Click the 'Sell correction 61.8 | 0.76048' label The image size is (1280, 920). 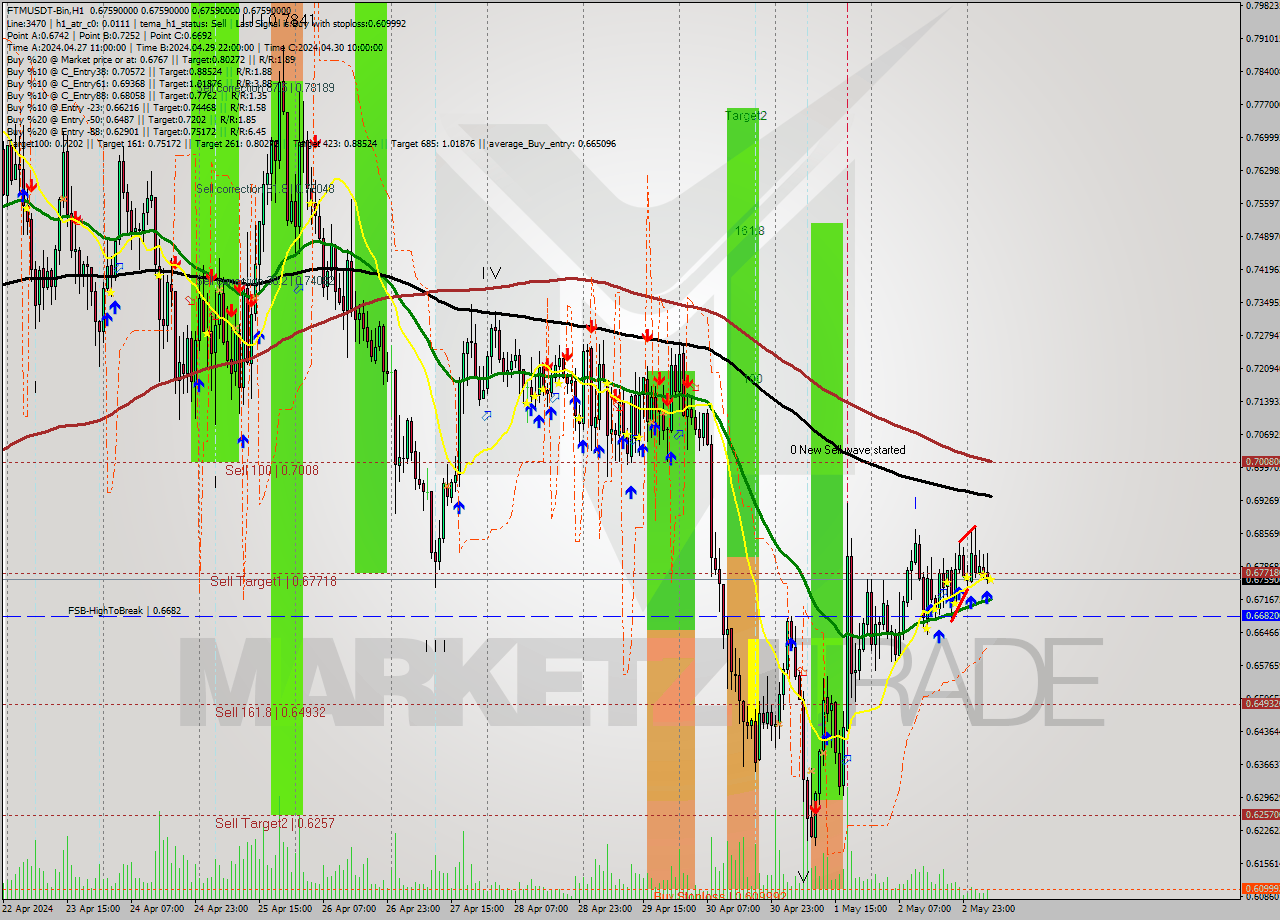(265, 188)
